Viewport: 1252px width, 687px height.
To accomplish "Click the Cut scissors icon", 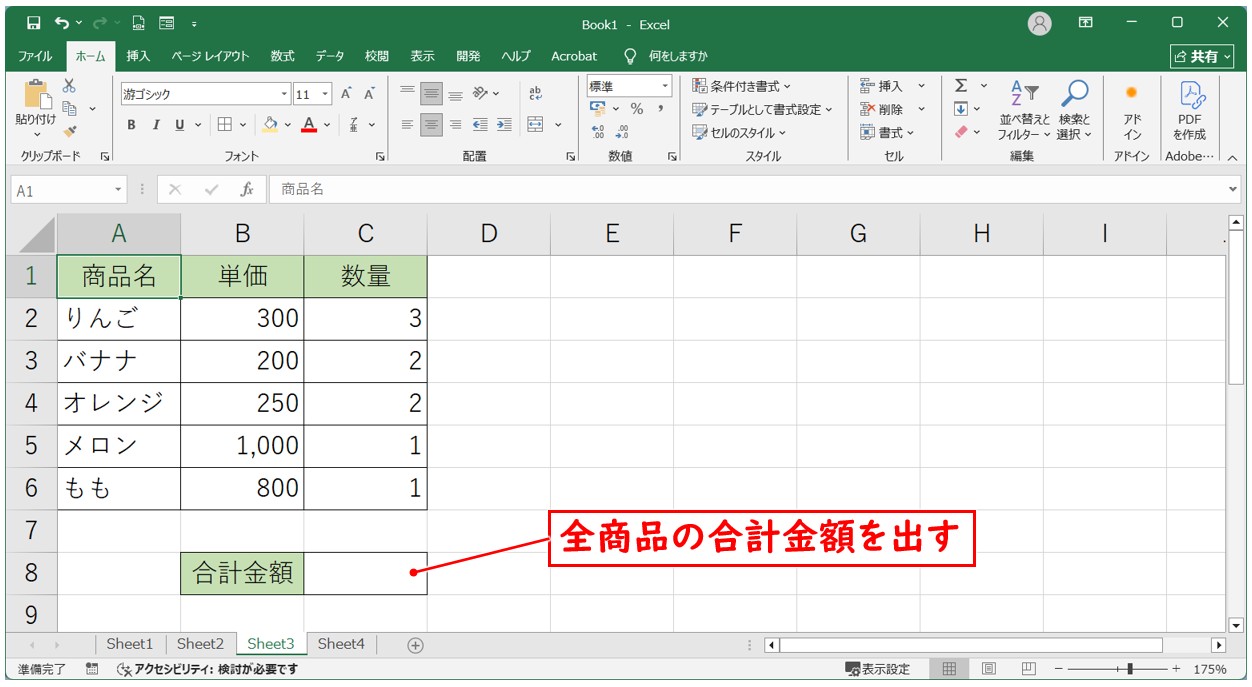I will (x=69, y=86).
